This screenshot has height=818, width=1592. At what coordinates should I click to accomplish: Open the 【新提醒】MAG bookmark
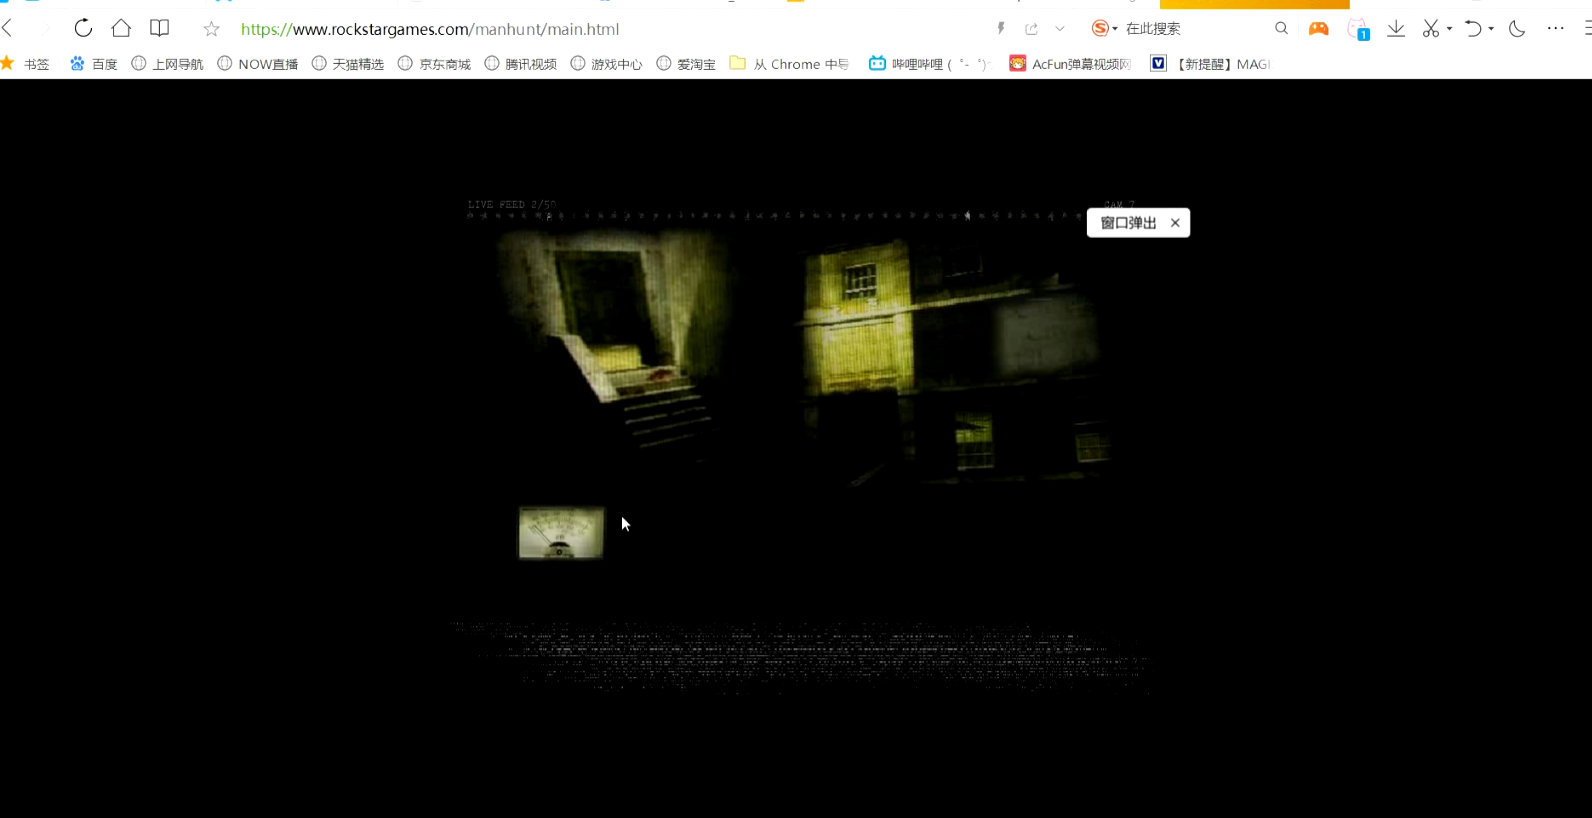coord(1209,64)
